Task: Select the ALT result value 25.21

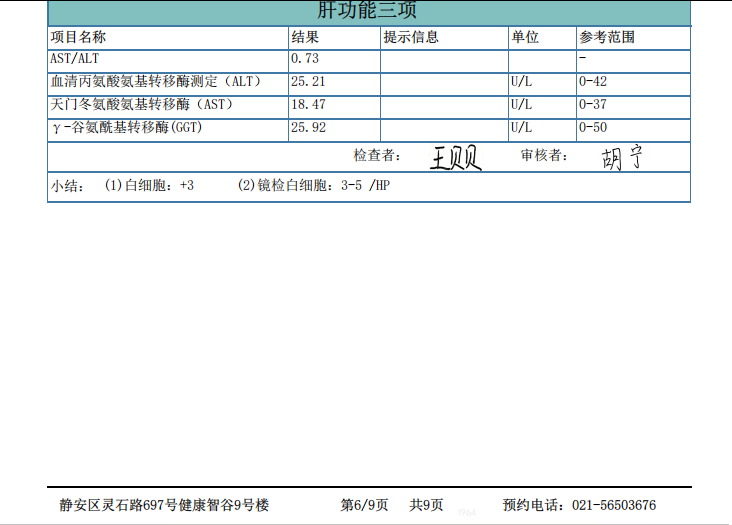Action: (308, 82)
